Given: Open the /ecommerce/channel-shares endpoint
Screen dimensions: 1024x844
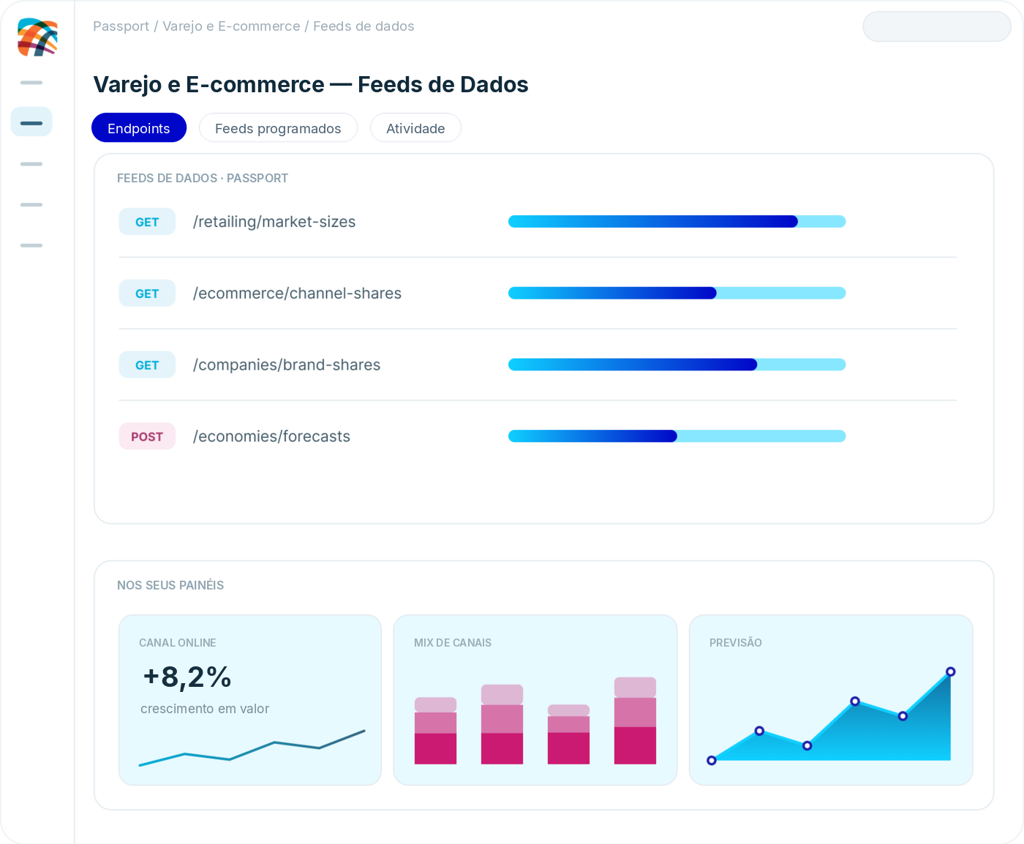Looking at the screenshot, I should [297, 293].
